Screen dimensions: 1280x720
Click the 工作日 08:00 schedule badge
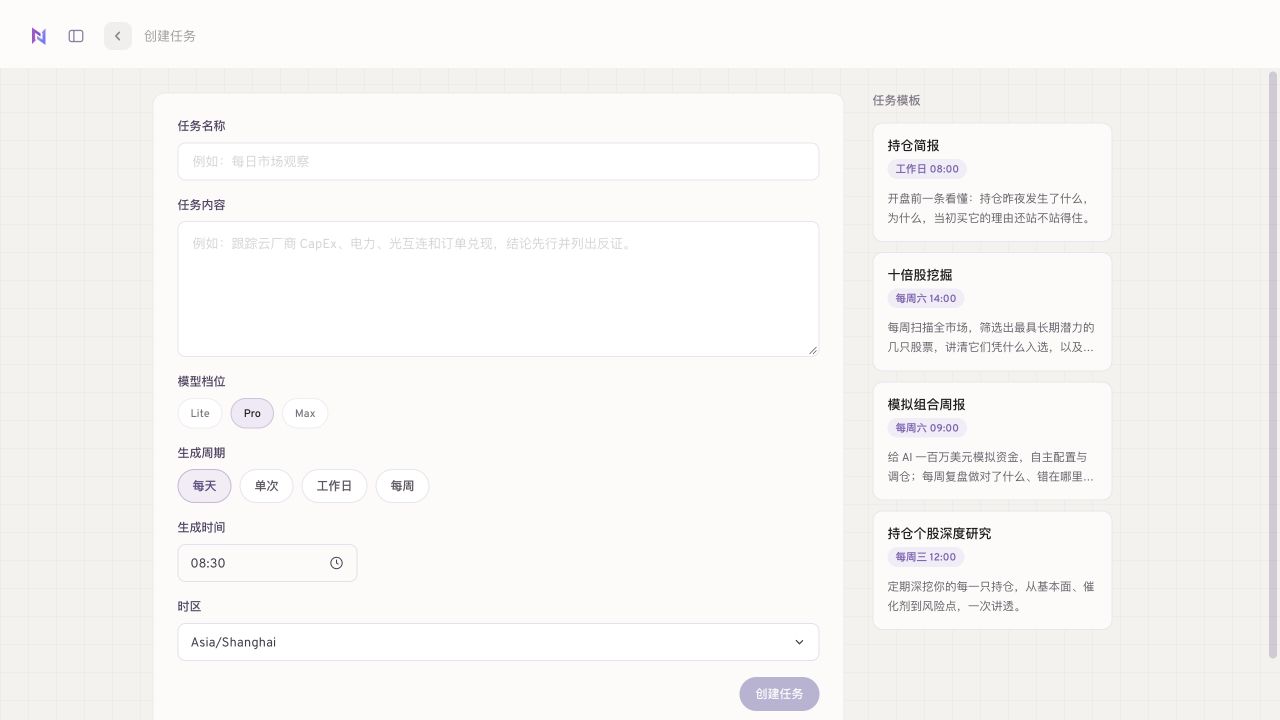[927, 169]
